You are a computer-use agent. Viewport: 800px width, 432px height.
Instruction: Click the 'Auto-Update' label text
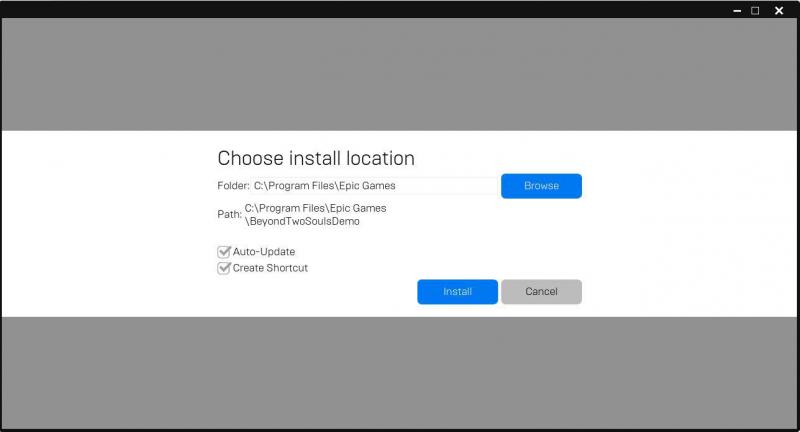264,252
